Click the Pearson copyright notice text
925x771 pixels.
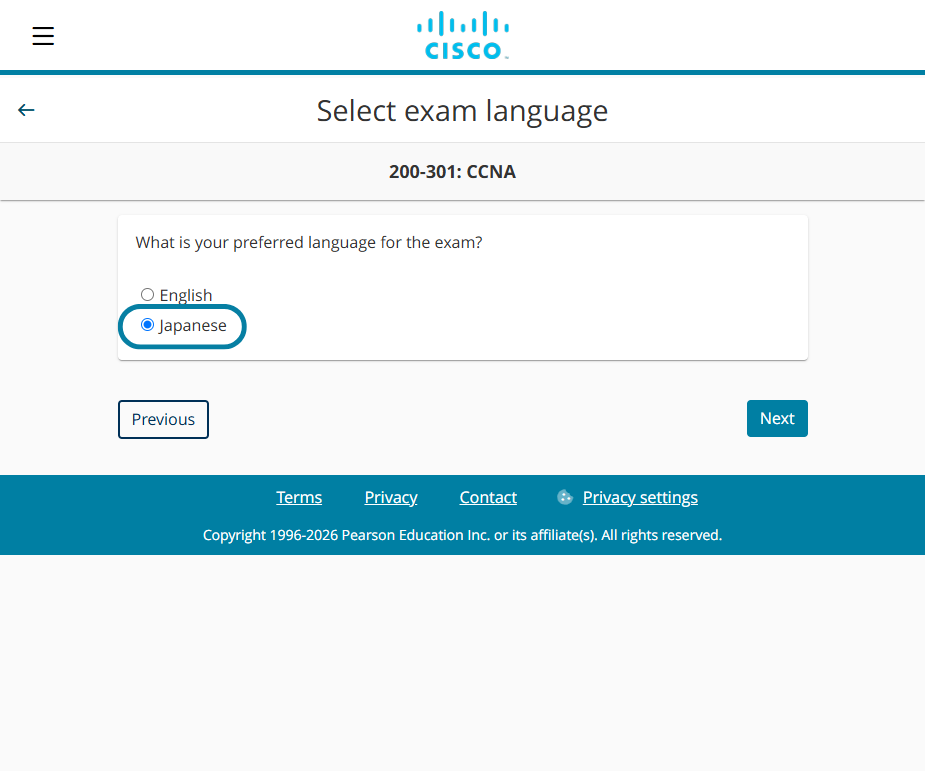[462, 535]
